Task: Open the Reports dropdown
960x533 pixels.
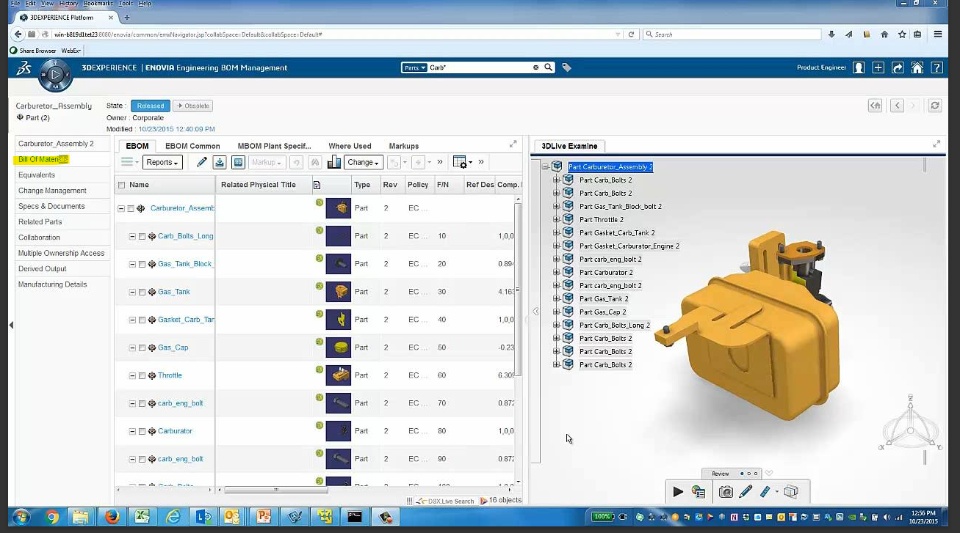Action: 162,162
